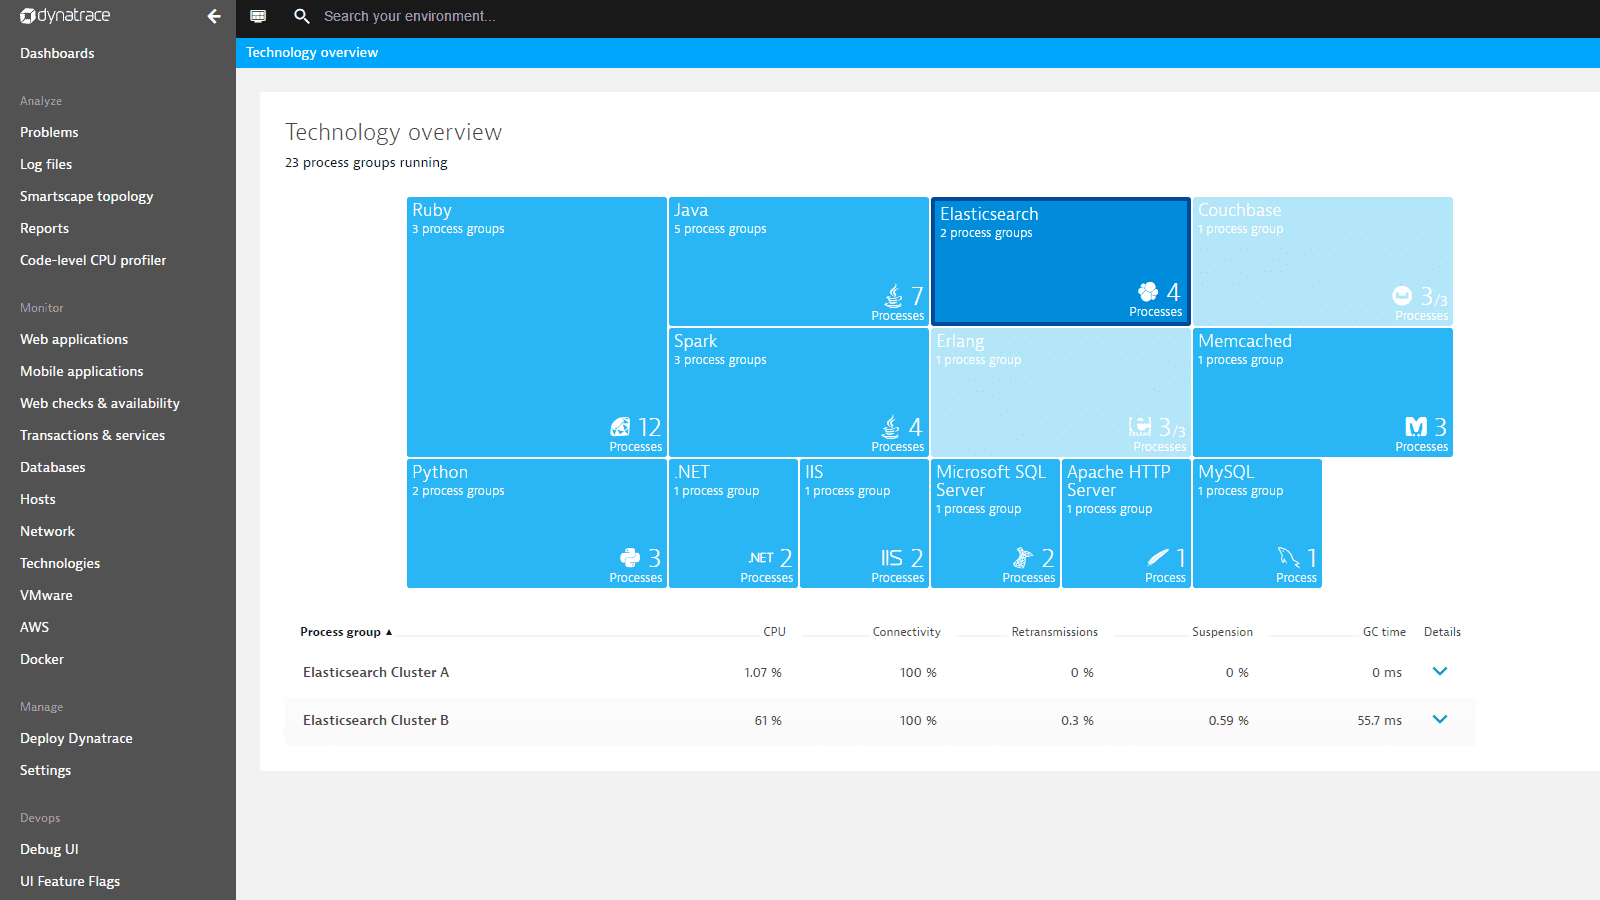Open UI Feature Flags
Viewport: 1600px width, 900px height.
pos(70,881)
